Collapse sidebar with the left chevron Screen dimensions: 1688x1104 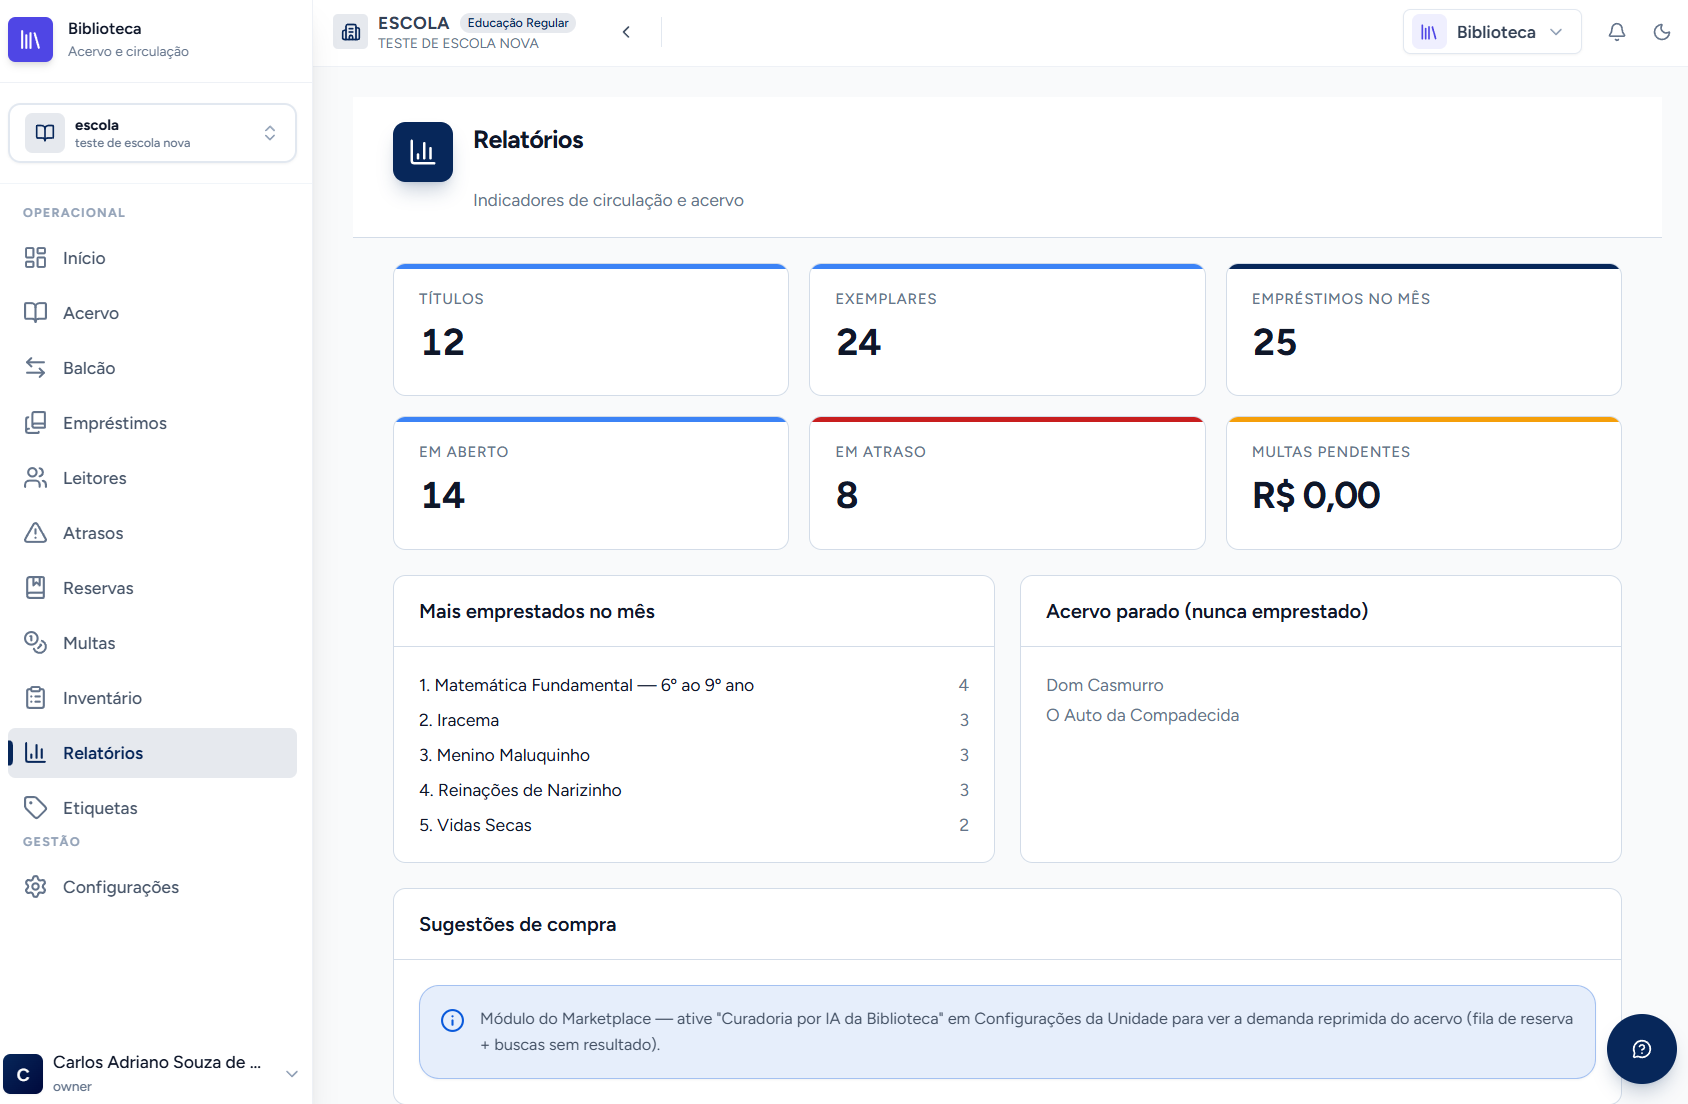tap(626, 32)
